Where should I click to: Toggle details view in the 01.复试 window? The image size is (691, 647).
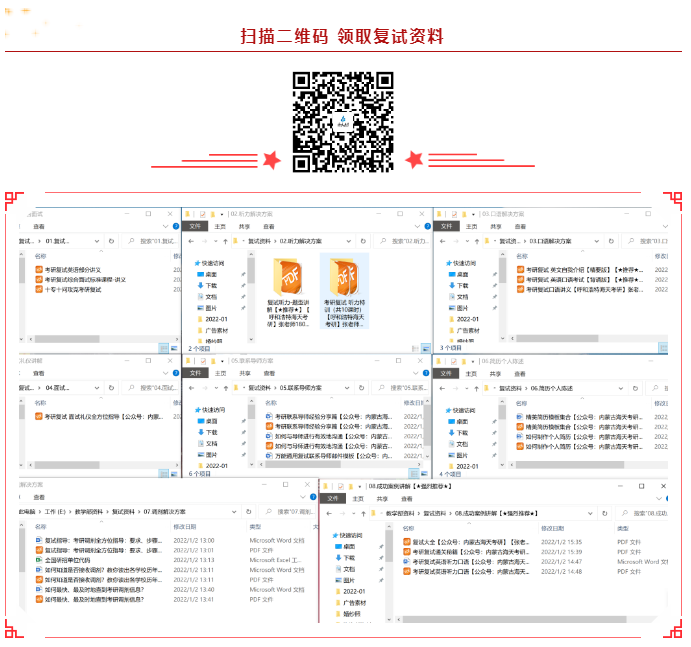coord(164,349)
